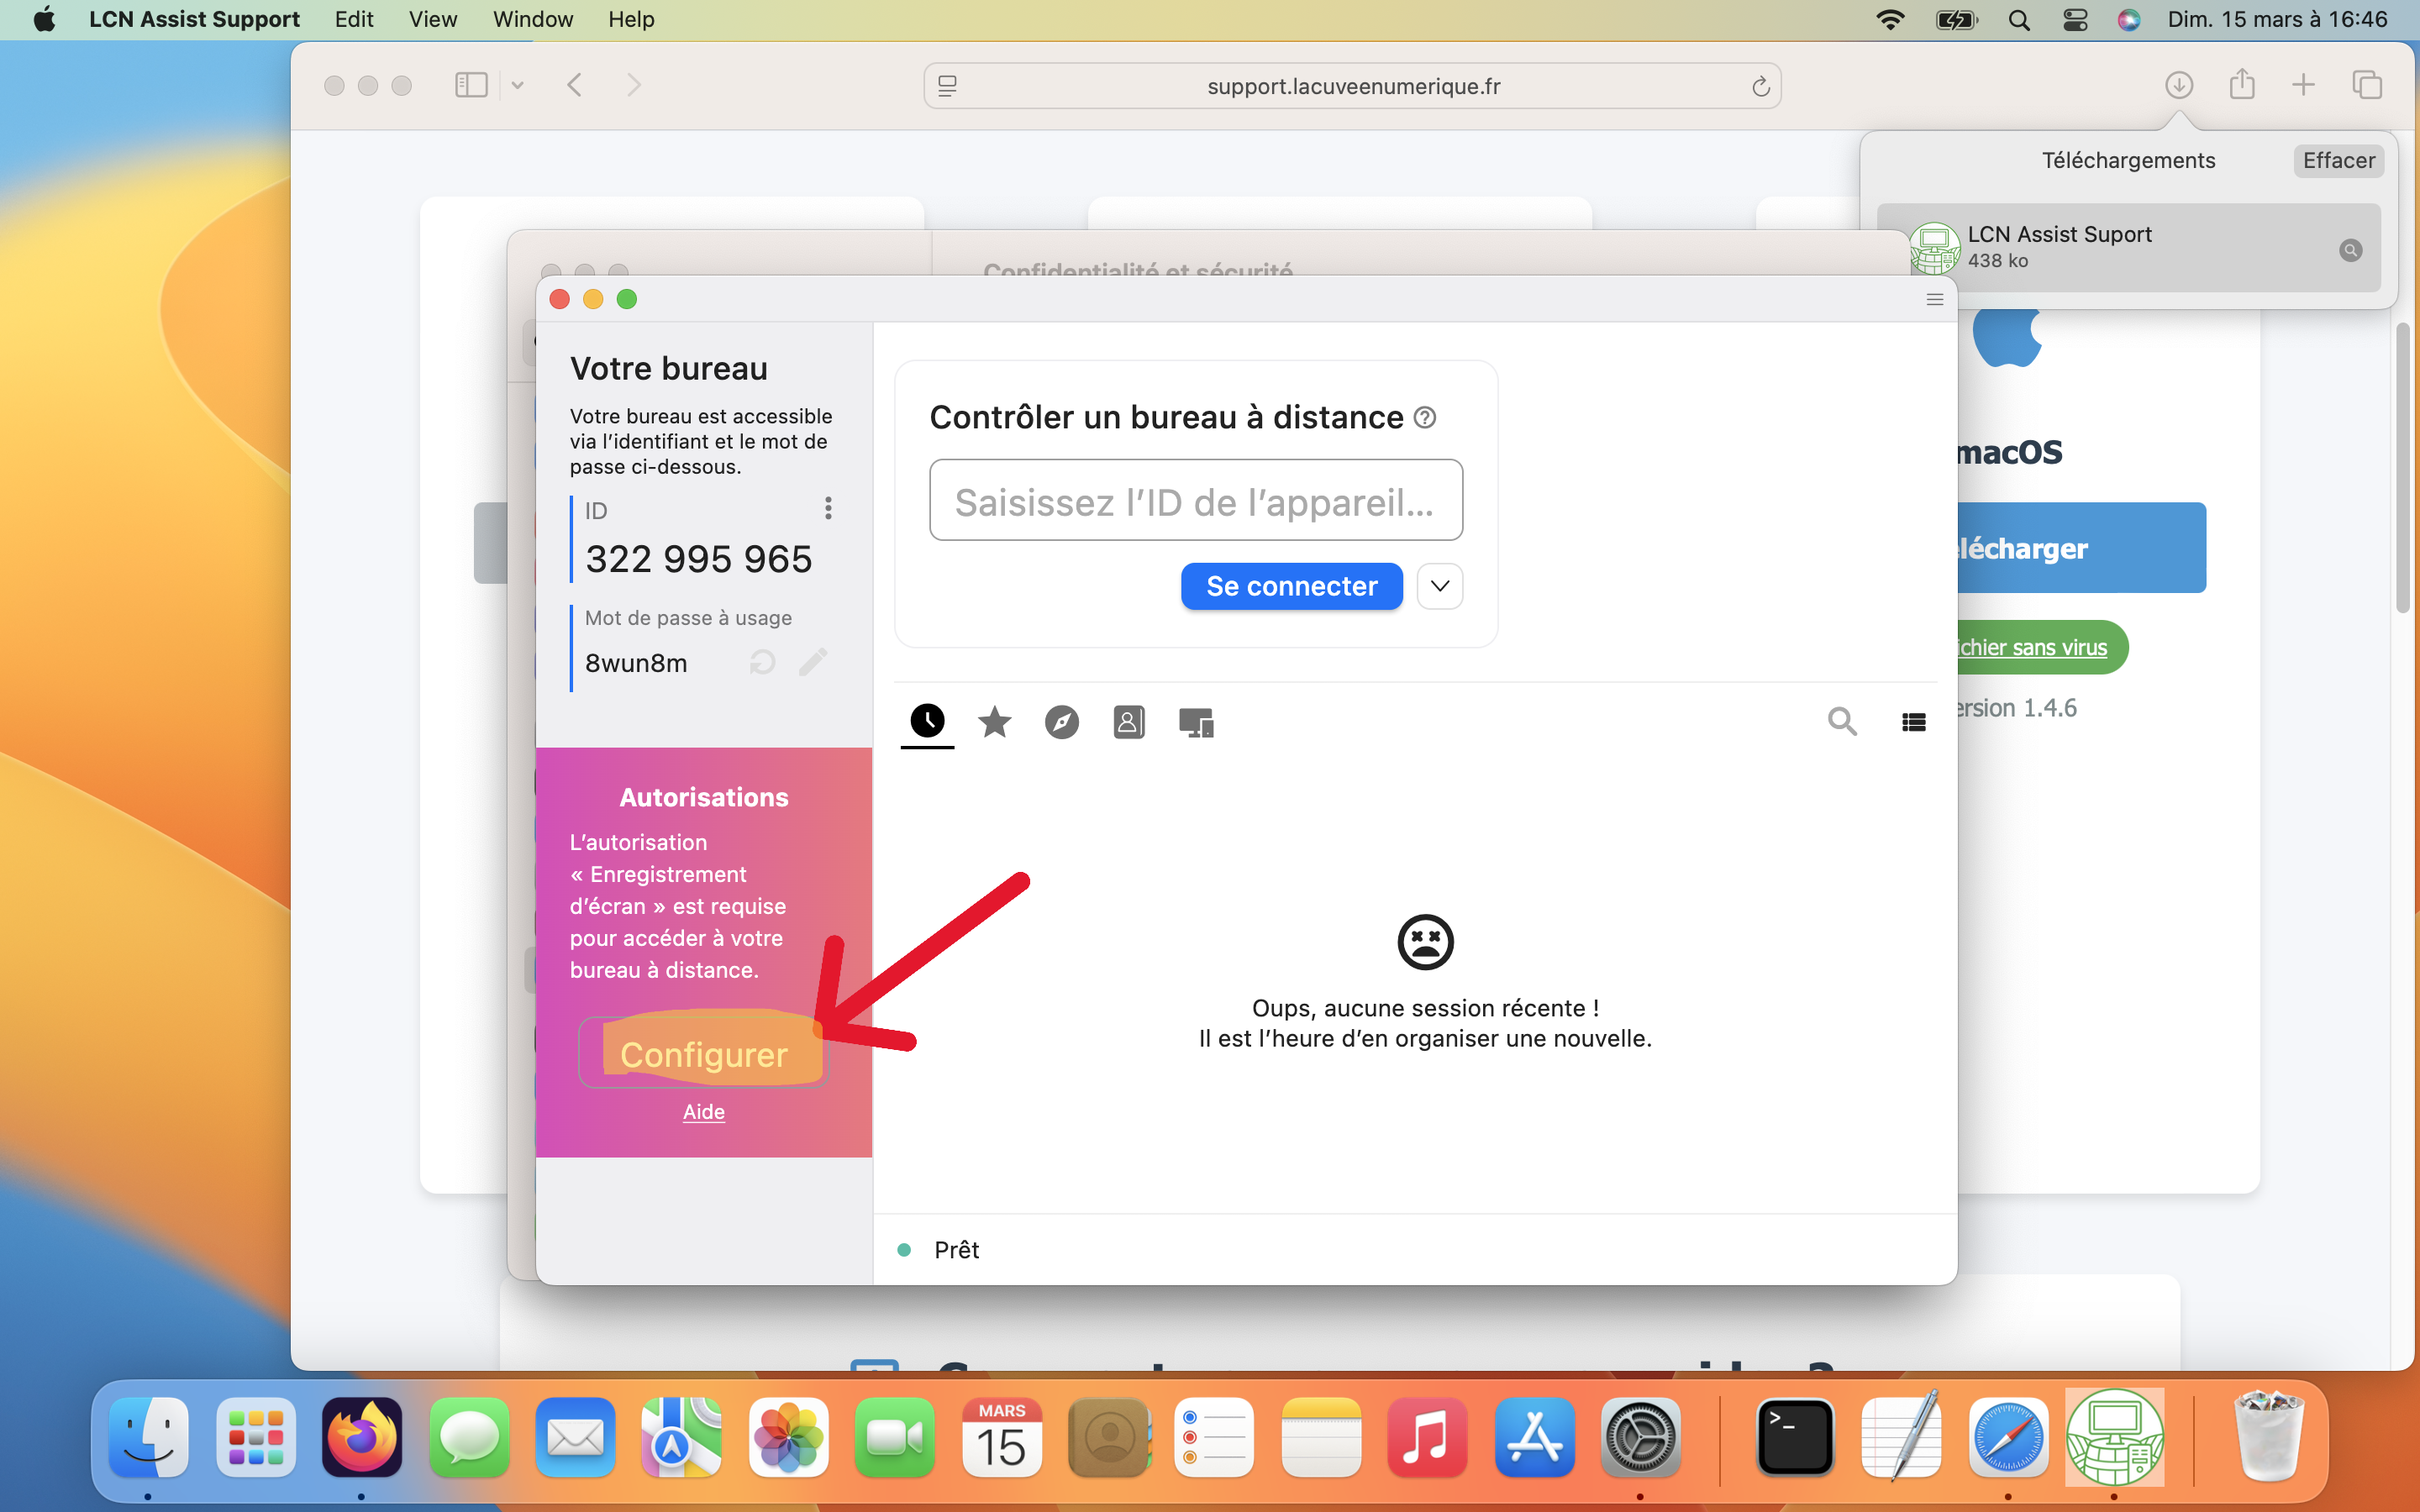The image size is (2420, 1512).
Task: Click the search magnifier in session list
Action: click(1842, 721)
